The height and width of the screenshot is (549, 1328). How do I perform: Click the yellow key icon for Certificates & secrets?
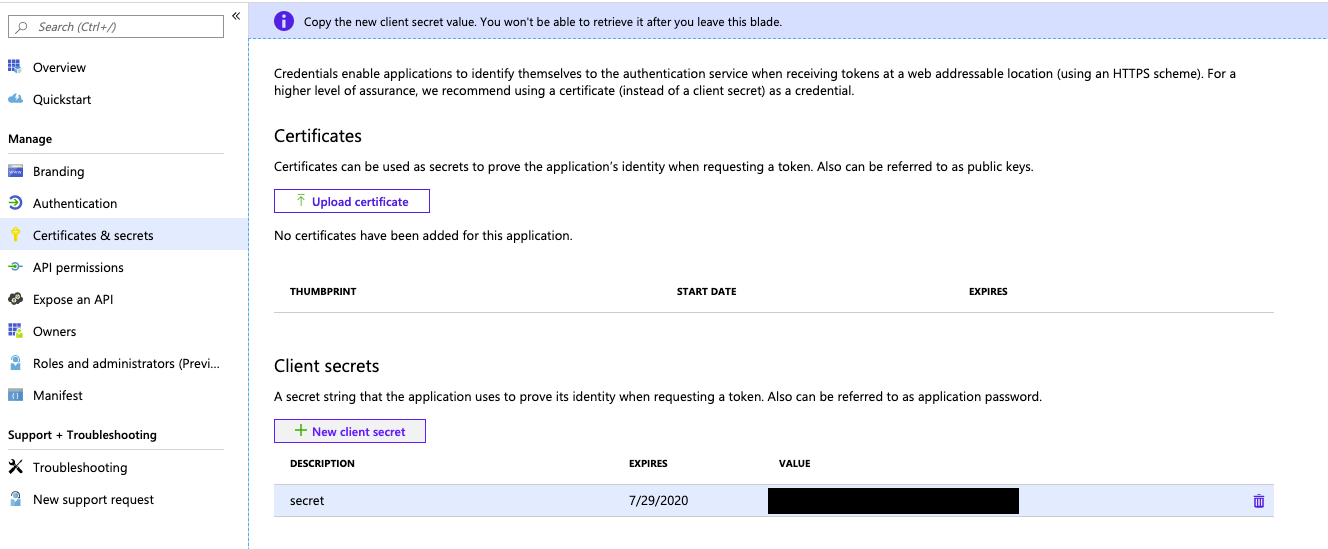[x=15, y=235]
